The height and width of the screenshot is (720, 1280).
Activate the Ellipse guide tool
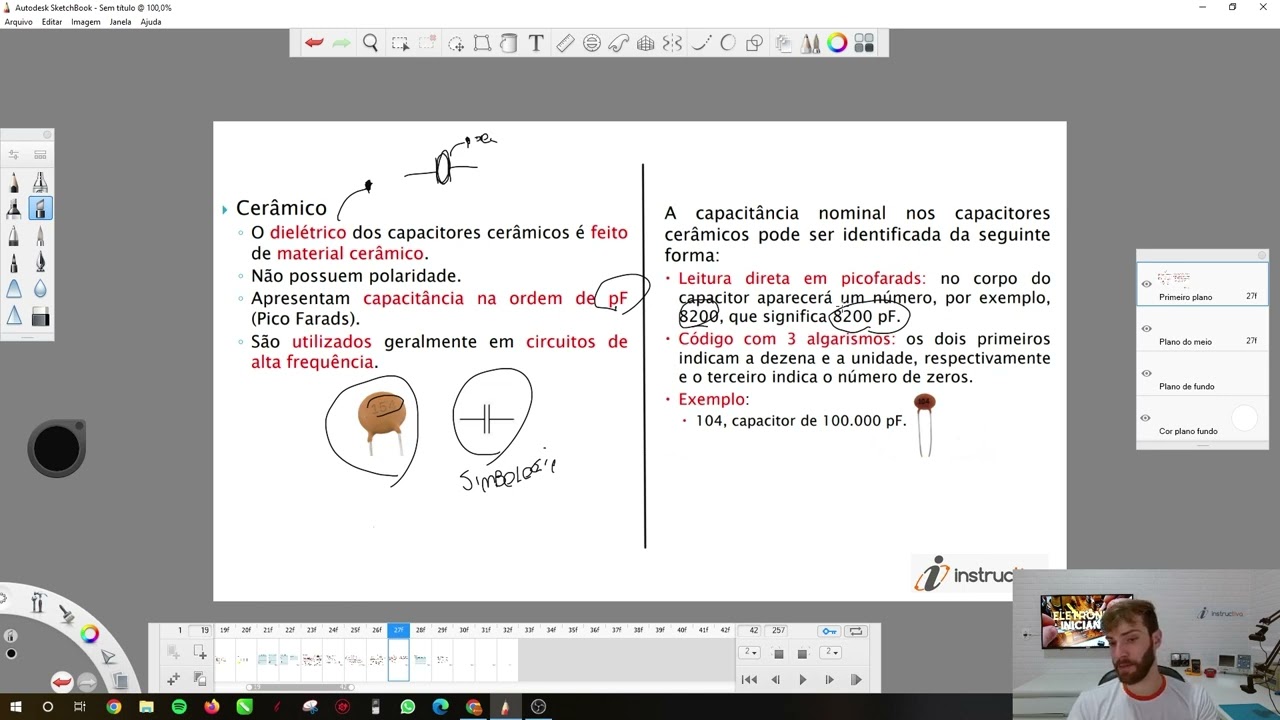click(x=592, y=43)
